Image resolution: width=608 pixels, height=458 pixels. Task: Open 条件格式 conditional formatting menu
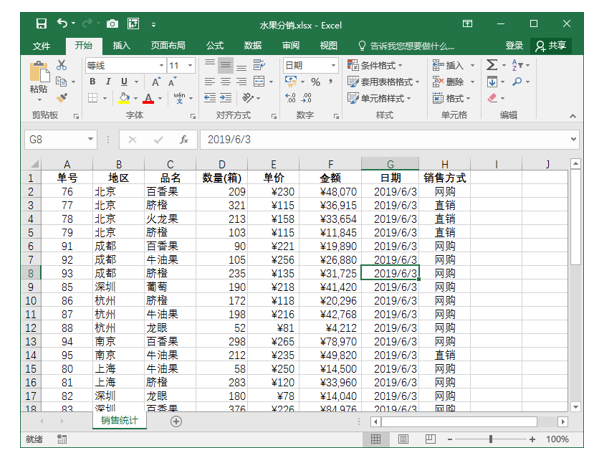pos(375,65)
